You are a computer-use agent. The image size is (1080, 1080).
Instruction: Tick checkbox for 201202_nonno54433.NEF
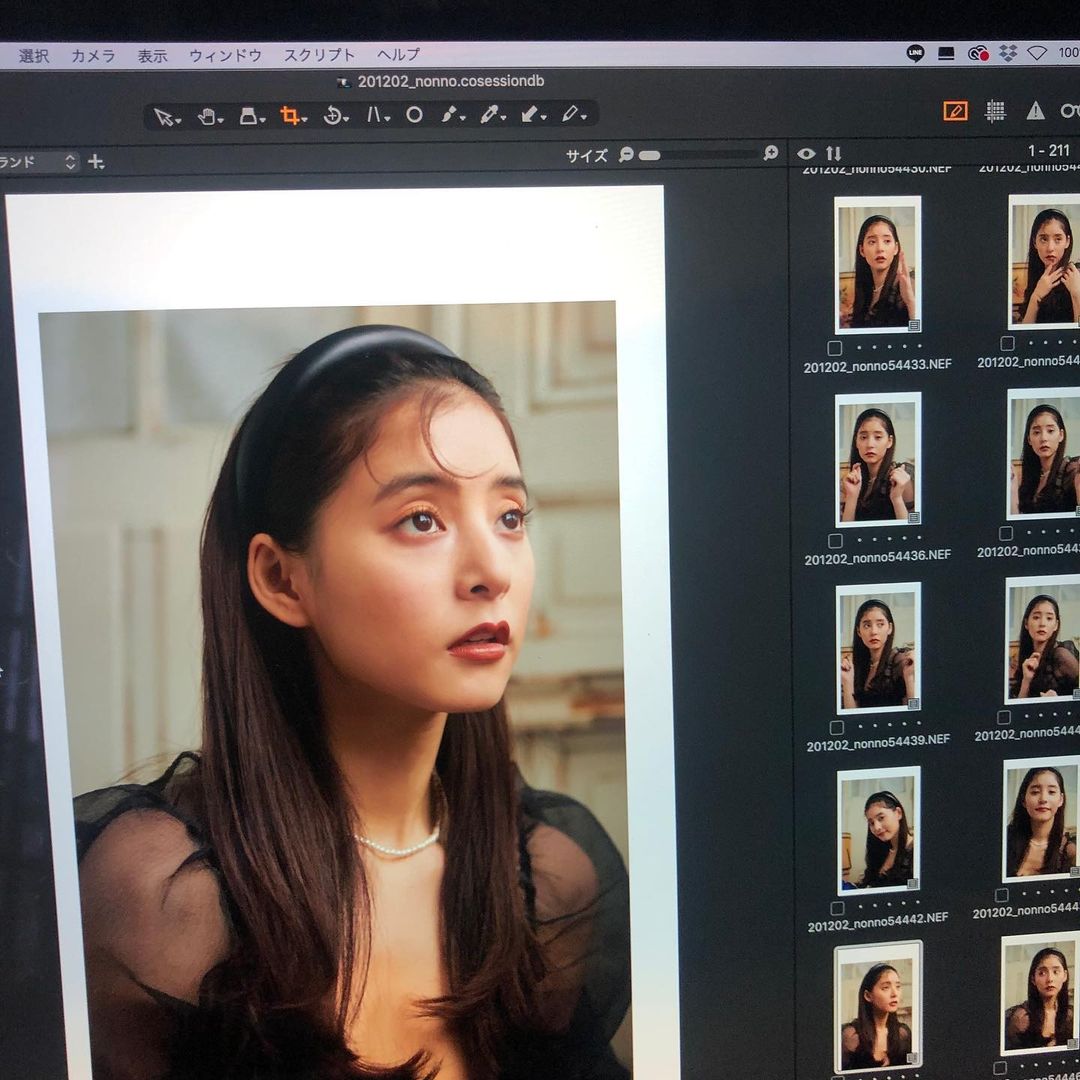[x=835, y=348]
